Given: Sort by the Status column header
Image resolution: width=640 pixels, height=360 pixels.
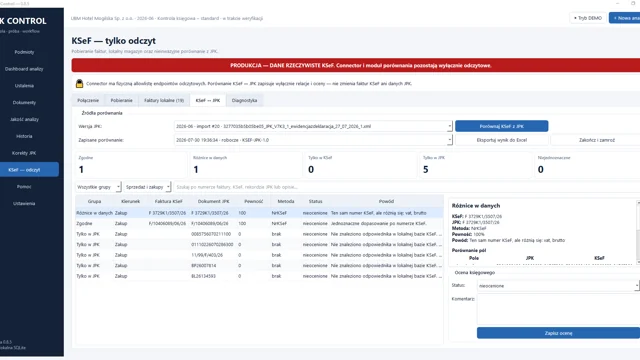Looking at the screenshot, I should pos(316,201).
